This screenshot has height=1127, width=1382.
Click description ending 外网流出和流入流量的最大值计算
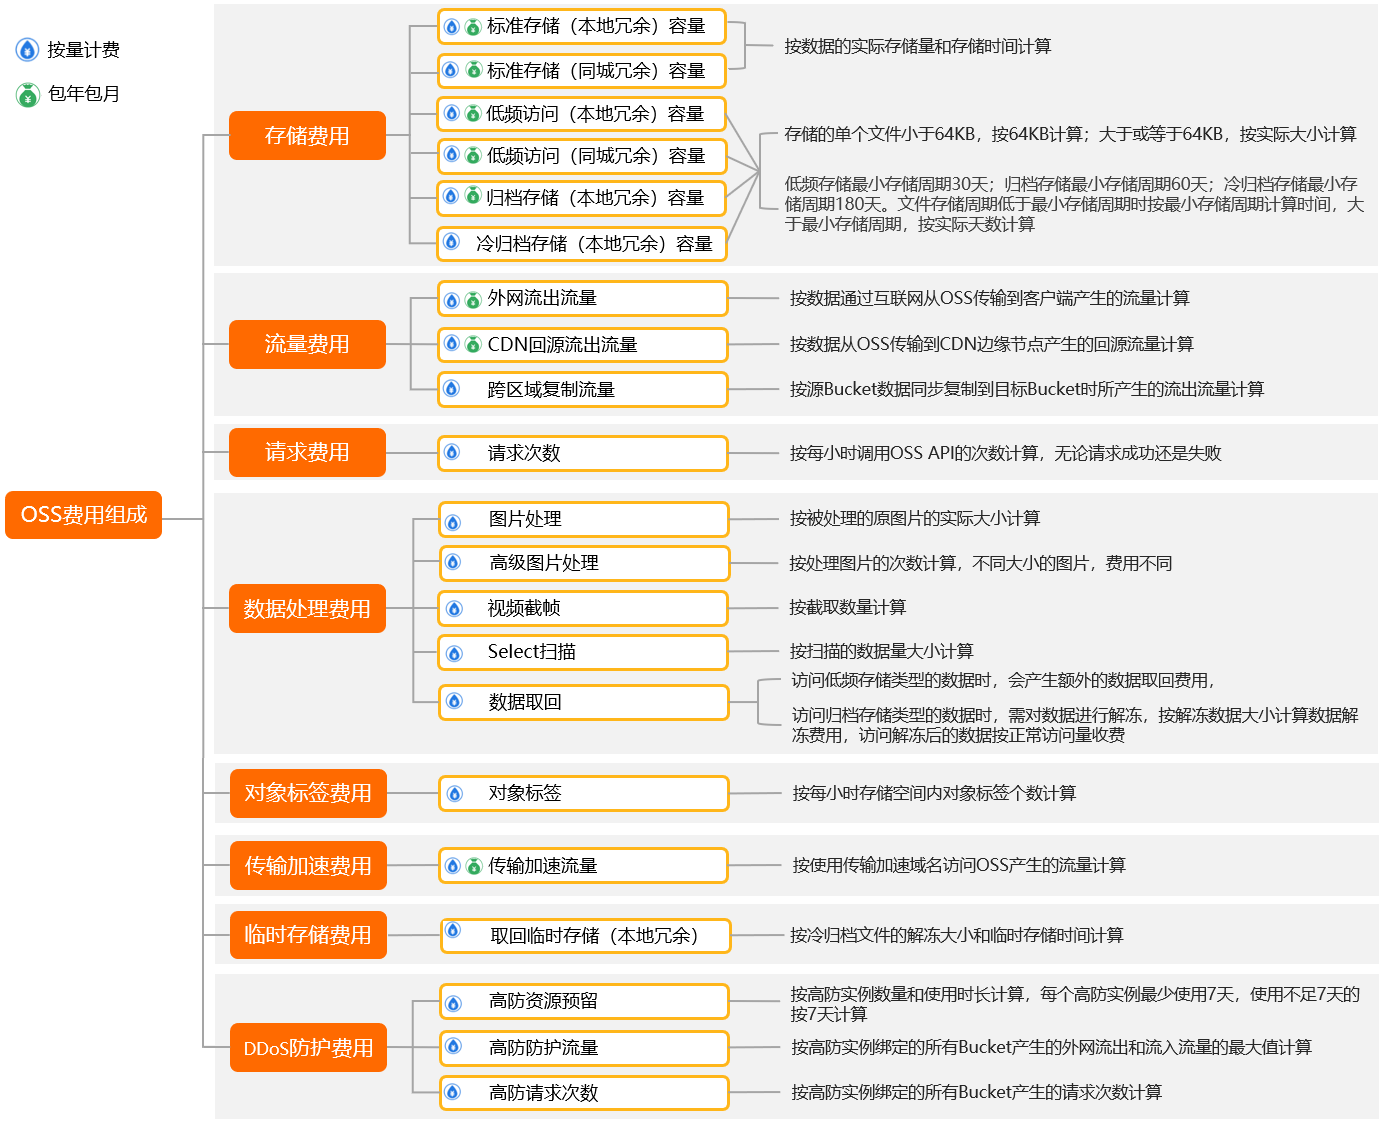pos(1051,1047)
